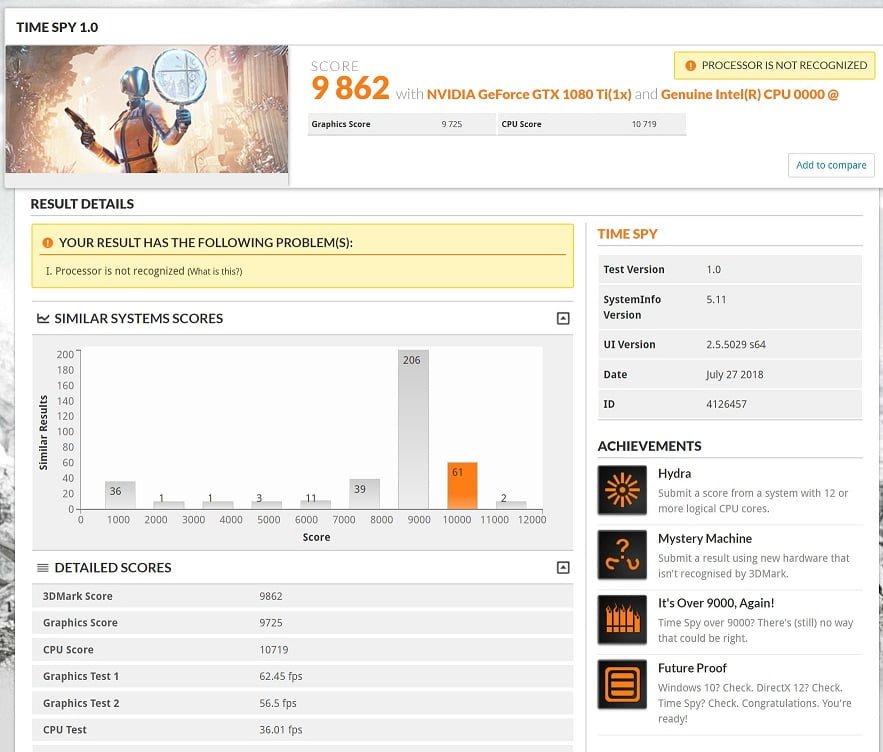
Task: Click the Mystery Machine achievement icon
Action: [622, 555]
